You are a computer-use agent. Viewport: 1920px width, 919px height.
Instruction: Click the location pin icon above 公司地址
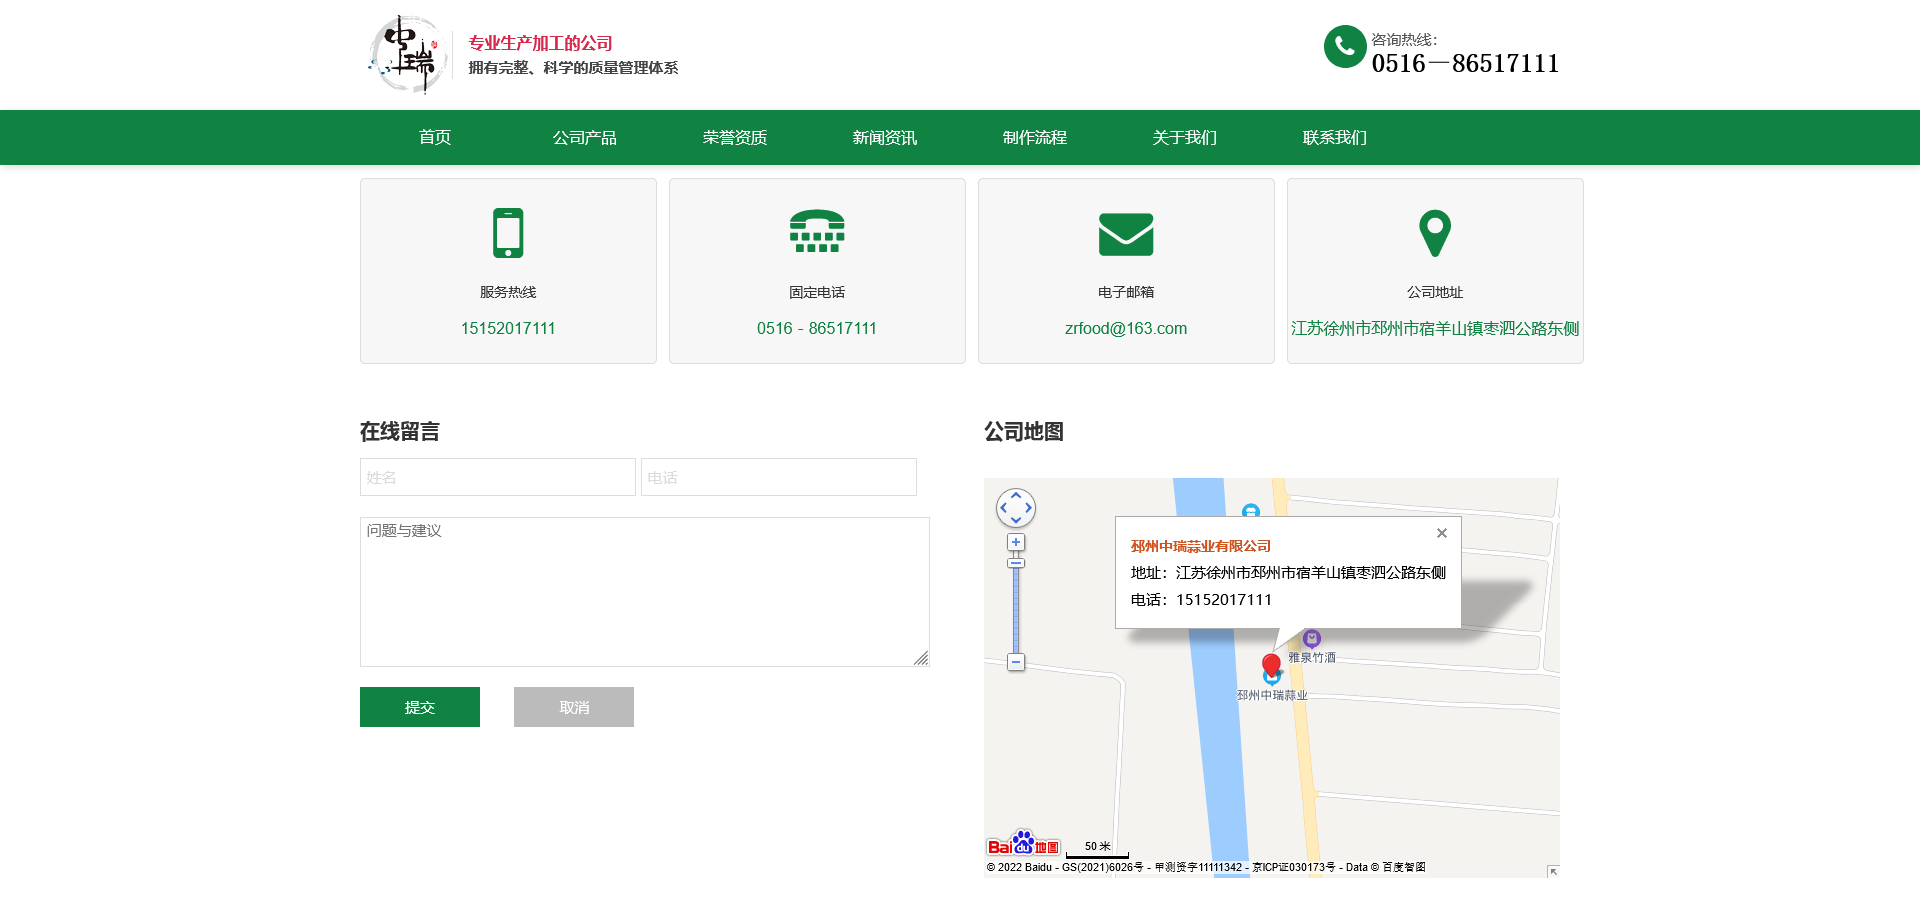click(1435, 232)
